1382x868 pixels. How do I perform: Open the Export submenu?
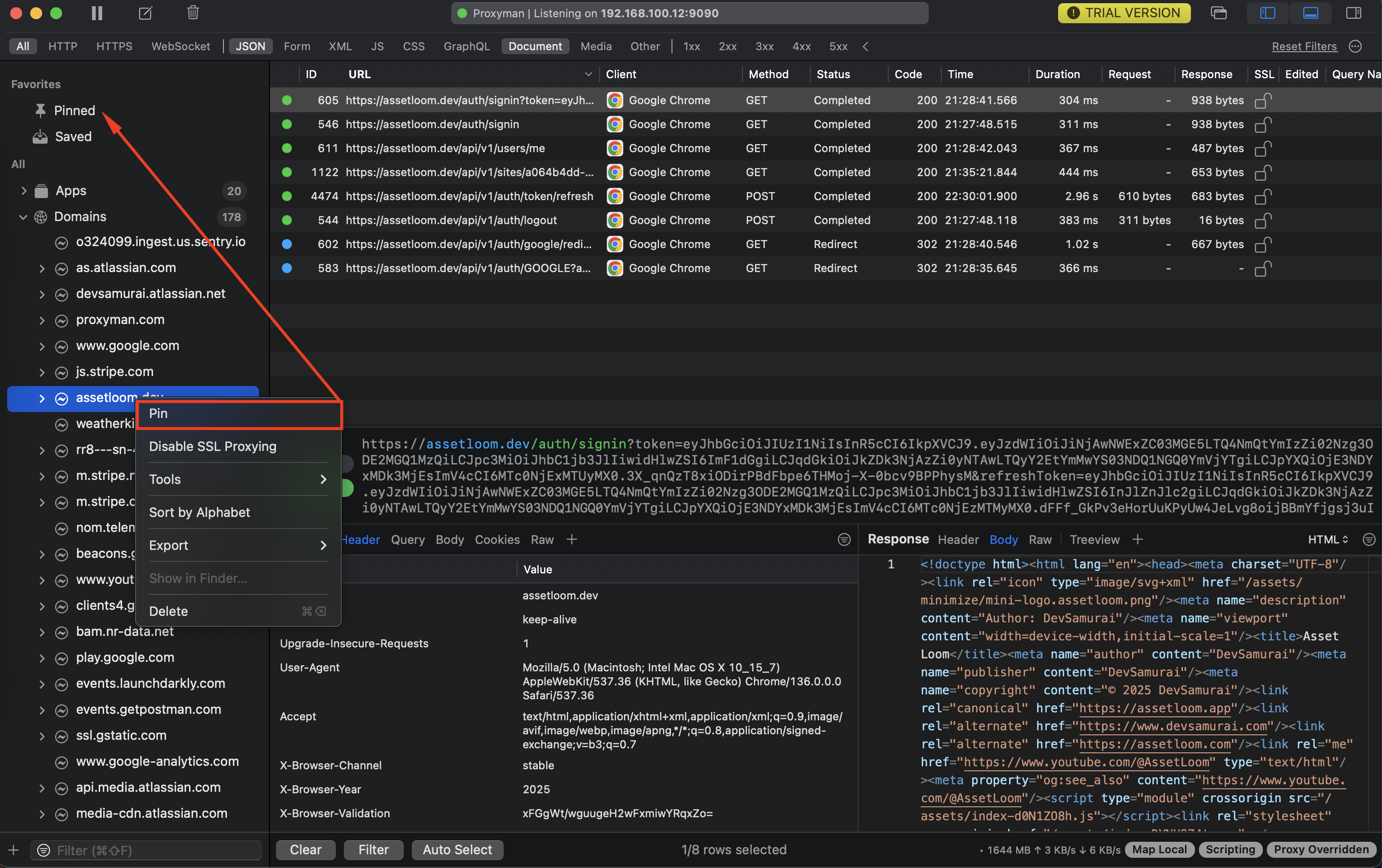click(x=239, y=545)
